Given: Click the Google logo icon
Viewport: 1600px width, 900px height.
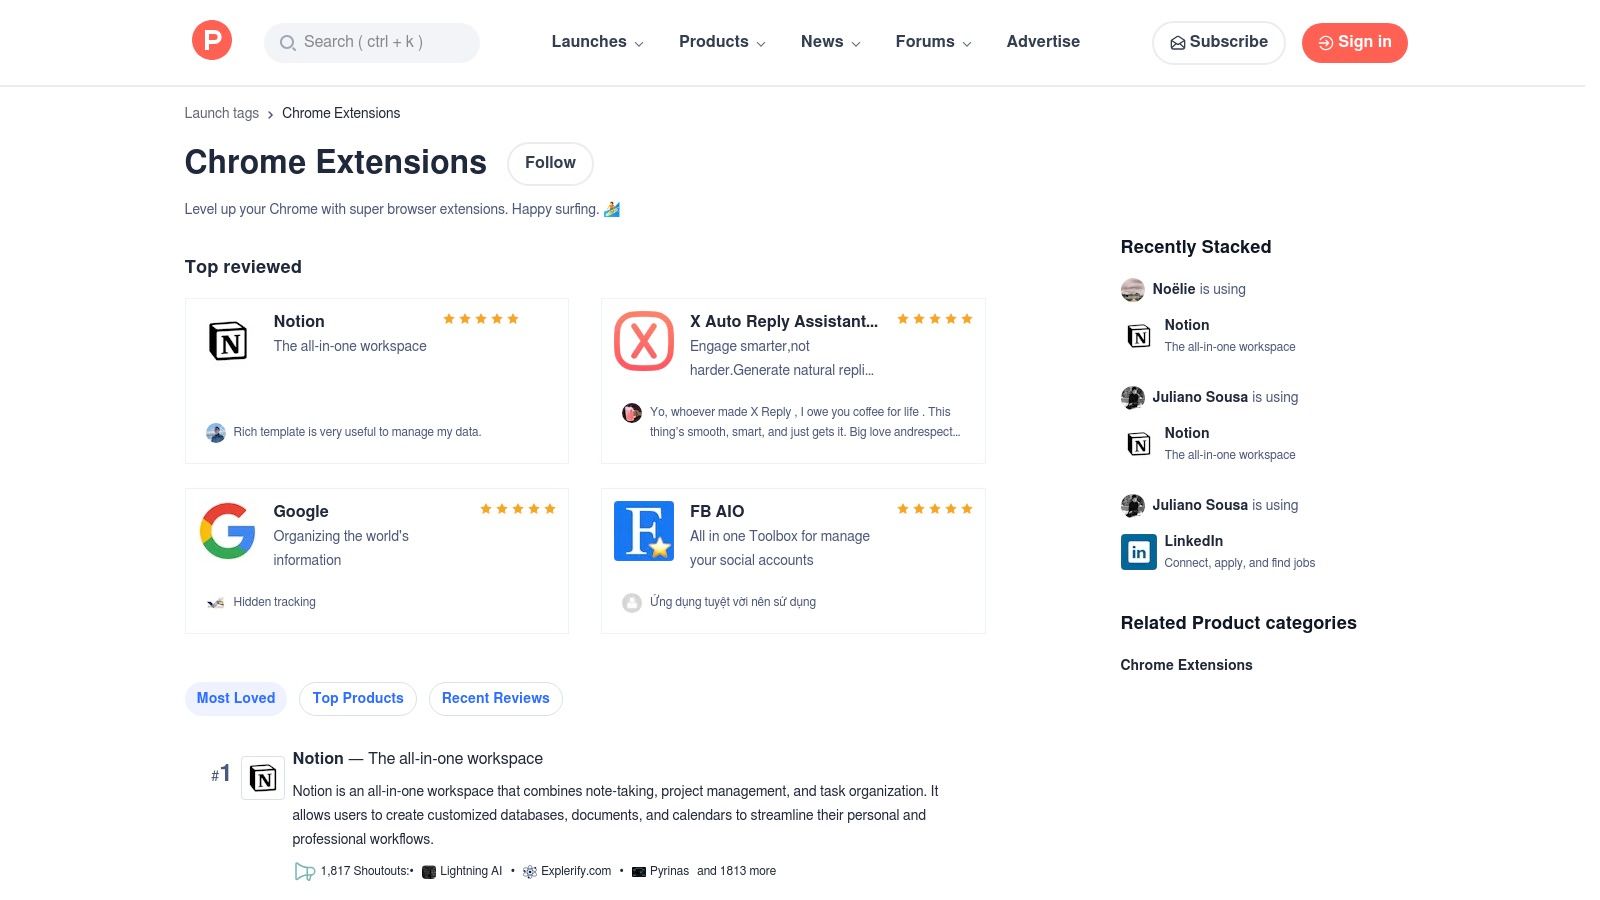Looking at the screenshot, I should point(228,530).
